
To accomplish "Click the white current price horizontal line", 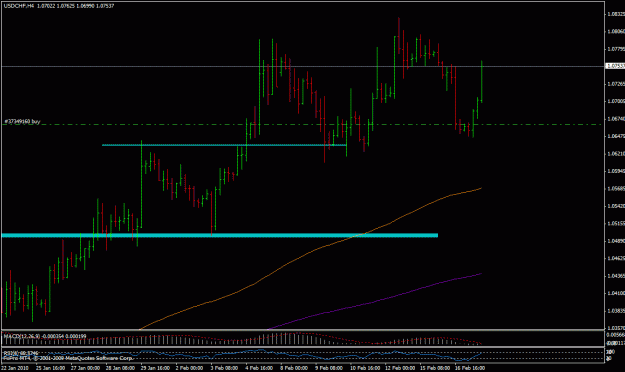I will click(302, 66).
